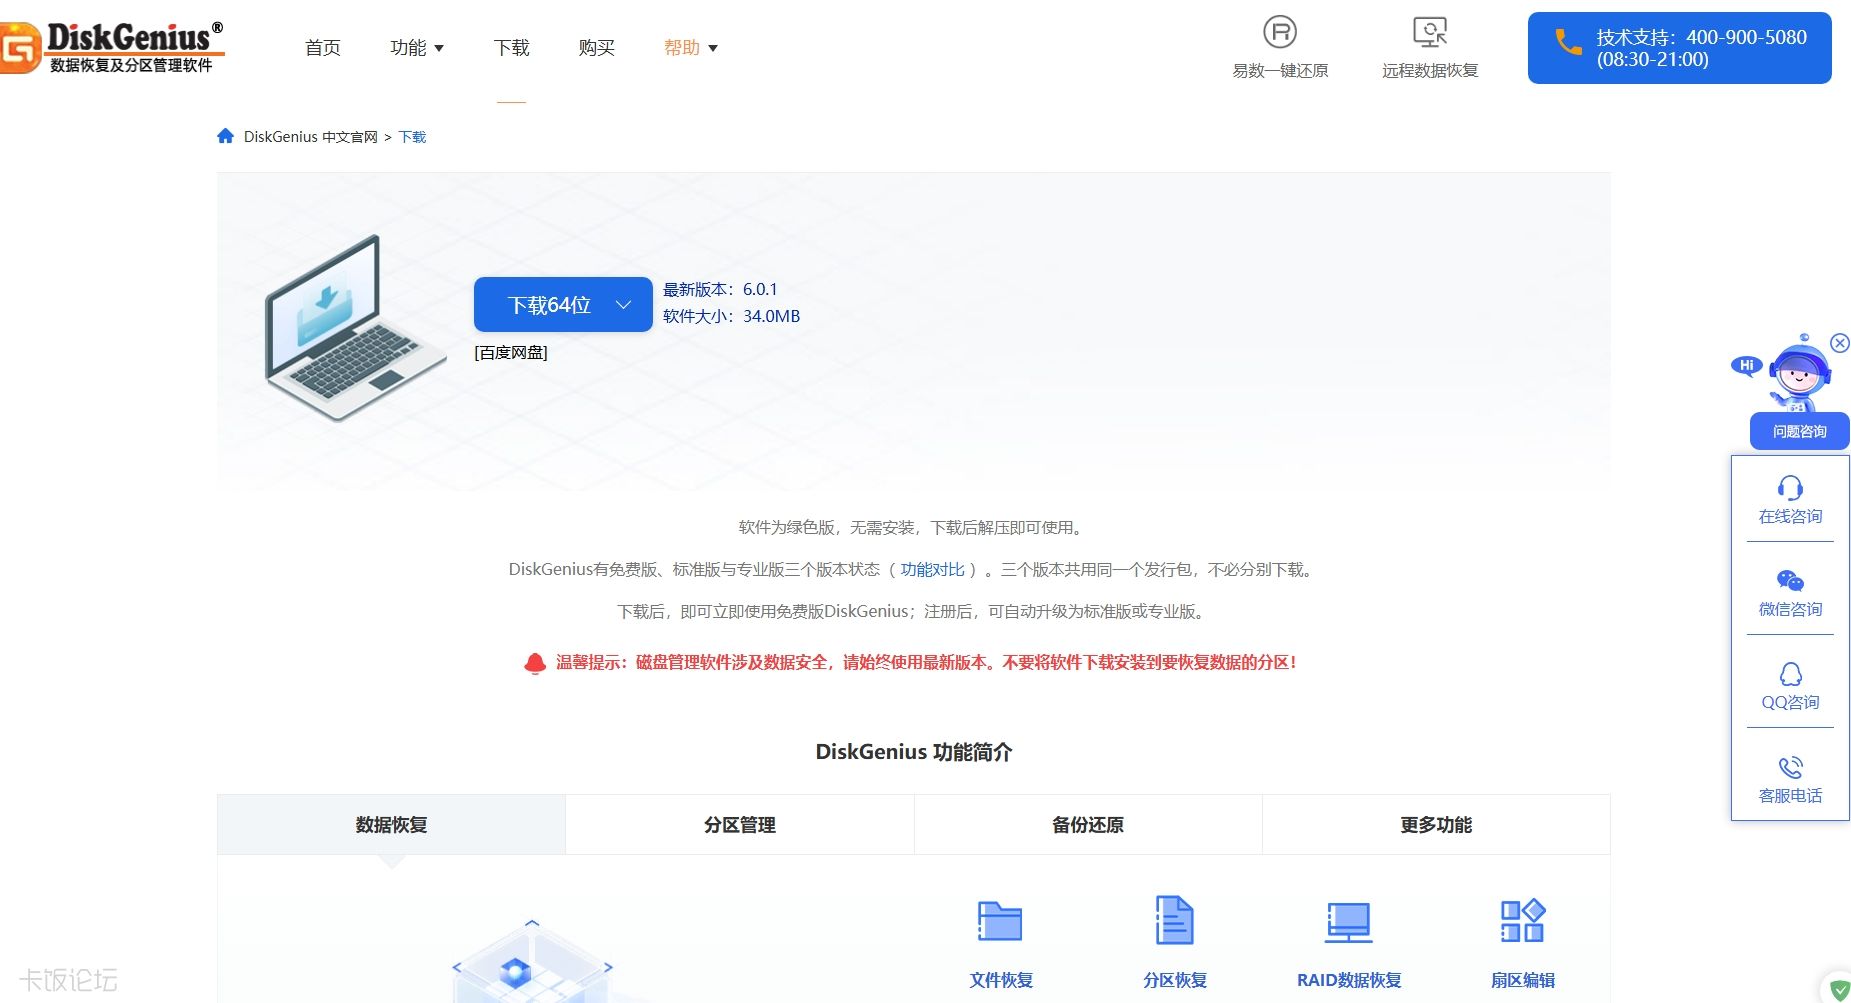Open the 更多功能 tab
1851x1003 pixels.
(x=1436, y=825)
